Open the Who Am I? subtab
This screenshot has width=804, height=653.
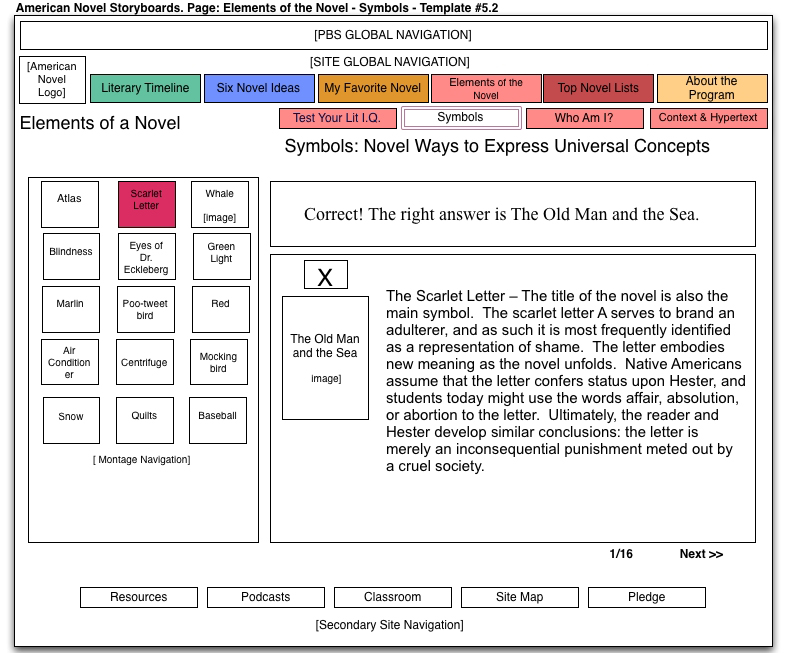(x=584, y=118)
